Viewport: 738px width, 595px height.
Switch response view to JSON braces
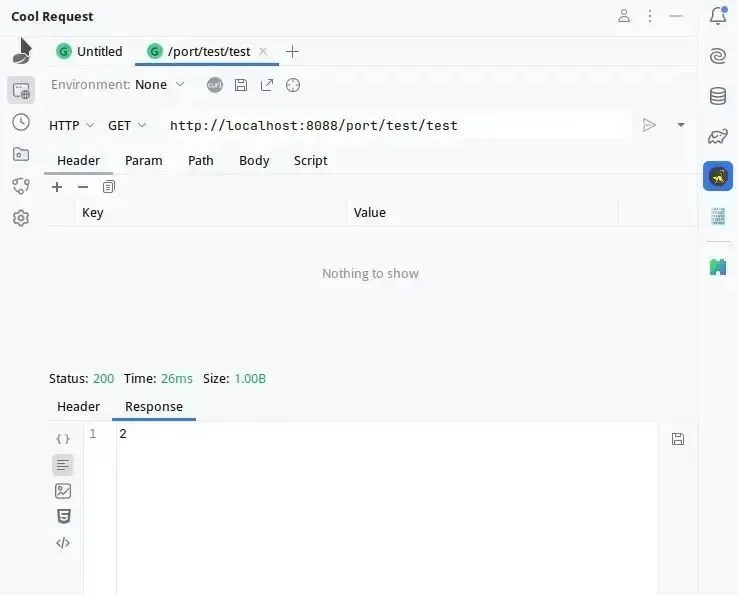[x=63, y=439]
